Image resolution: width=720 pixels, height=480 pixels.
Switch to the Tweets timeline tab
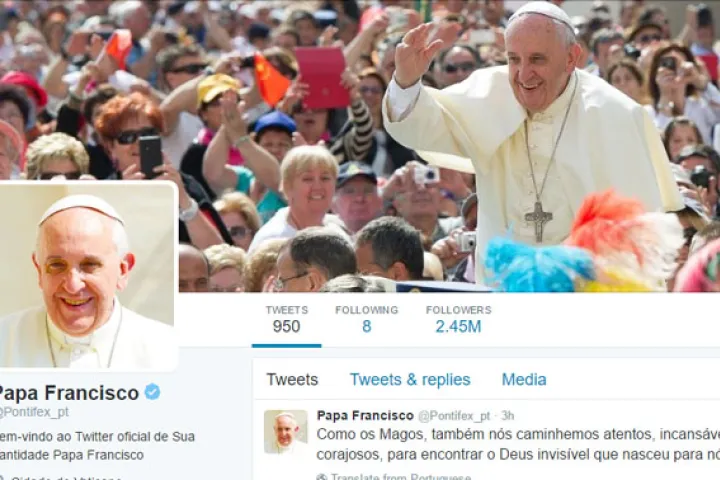point(292,379)
